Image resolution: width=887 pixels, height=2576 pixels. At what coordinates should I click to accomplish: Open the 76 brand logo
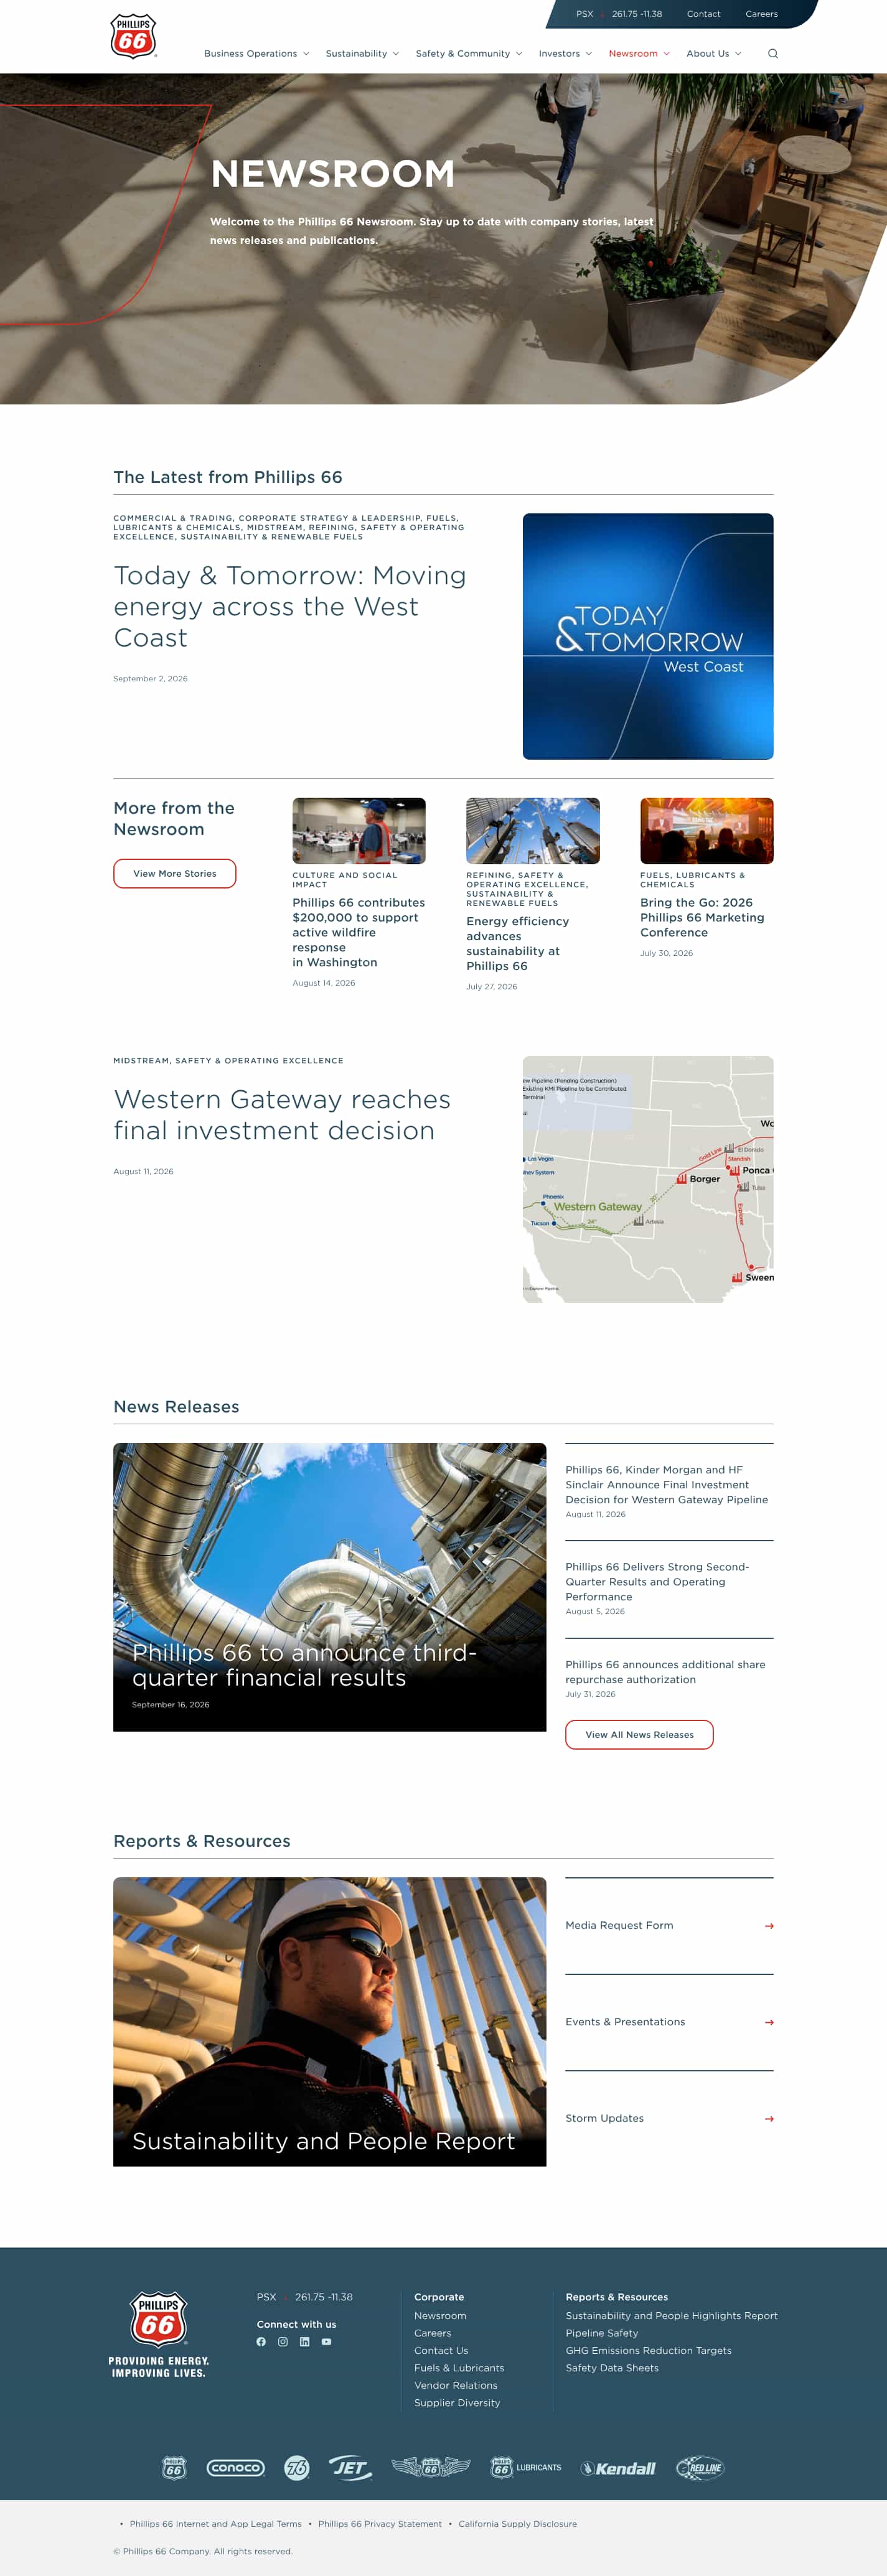(297, 2468)
